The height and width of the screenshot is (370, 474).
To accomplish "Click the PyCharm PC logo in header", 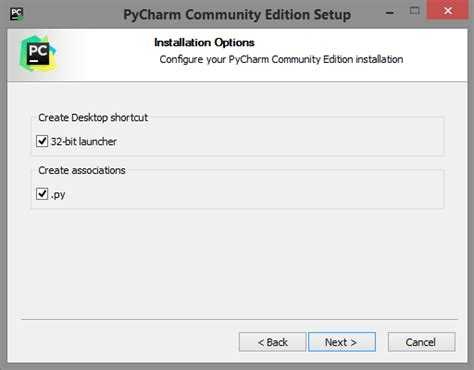I will point(38,53).
